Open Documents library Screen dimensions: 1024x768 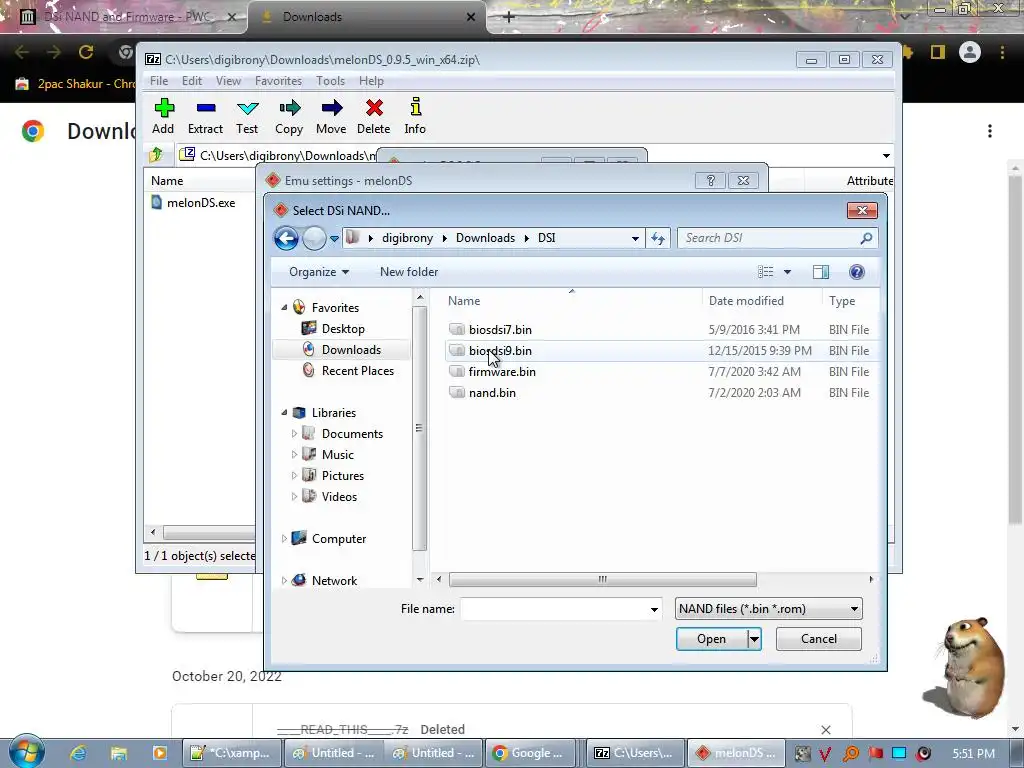(352, 434)
